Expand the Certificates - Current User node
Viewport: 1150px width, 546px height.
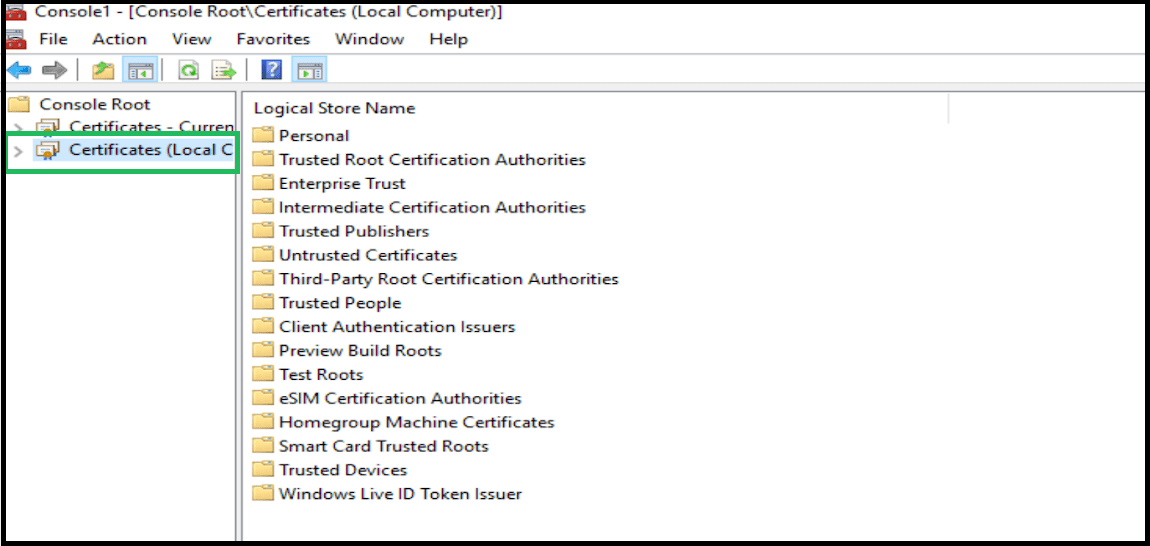(18, 128)
